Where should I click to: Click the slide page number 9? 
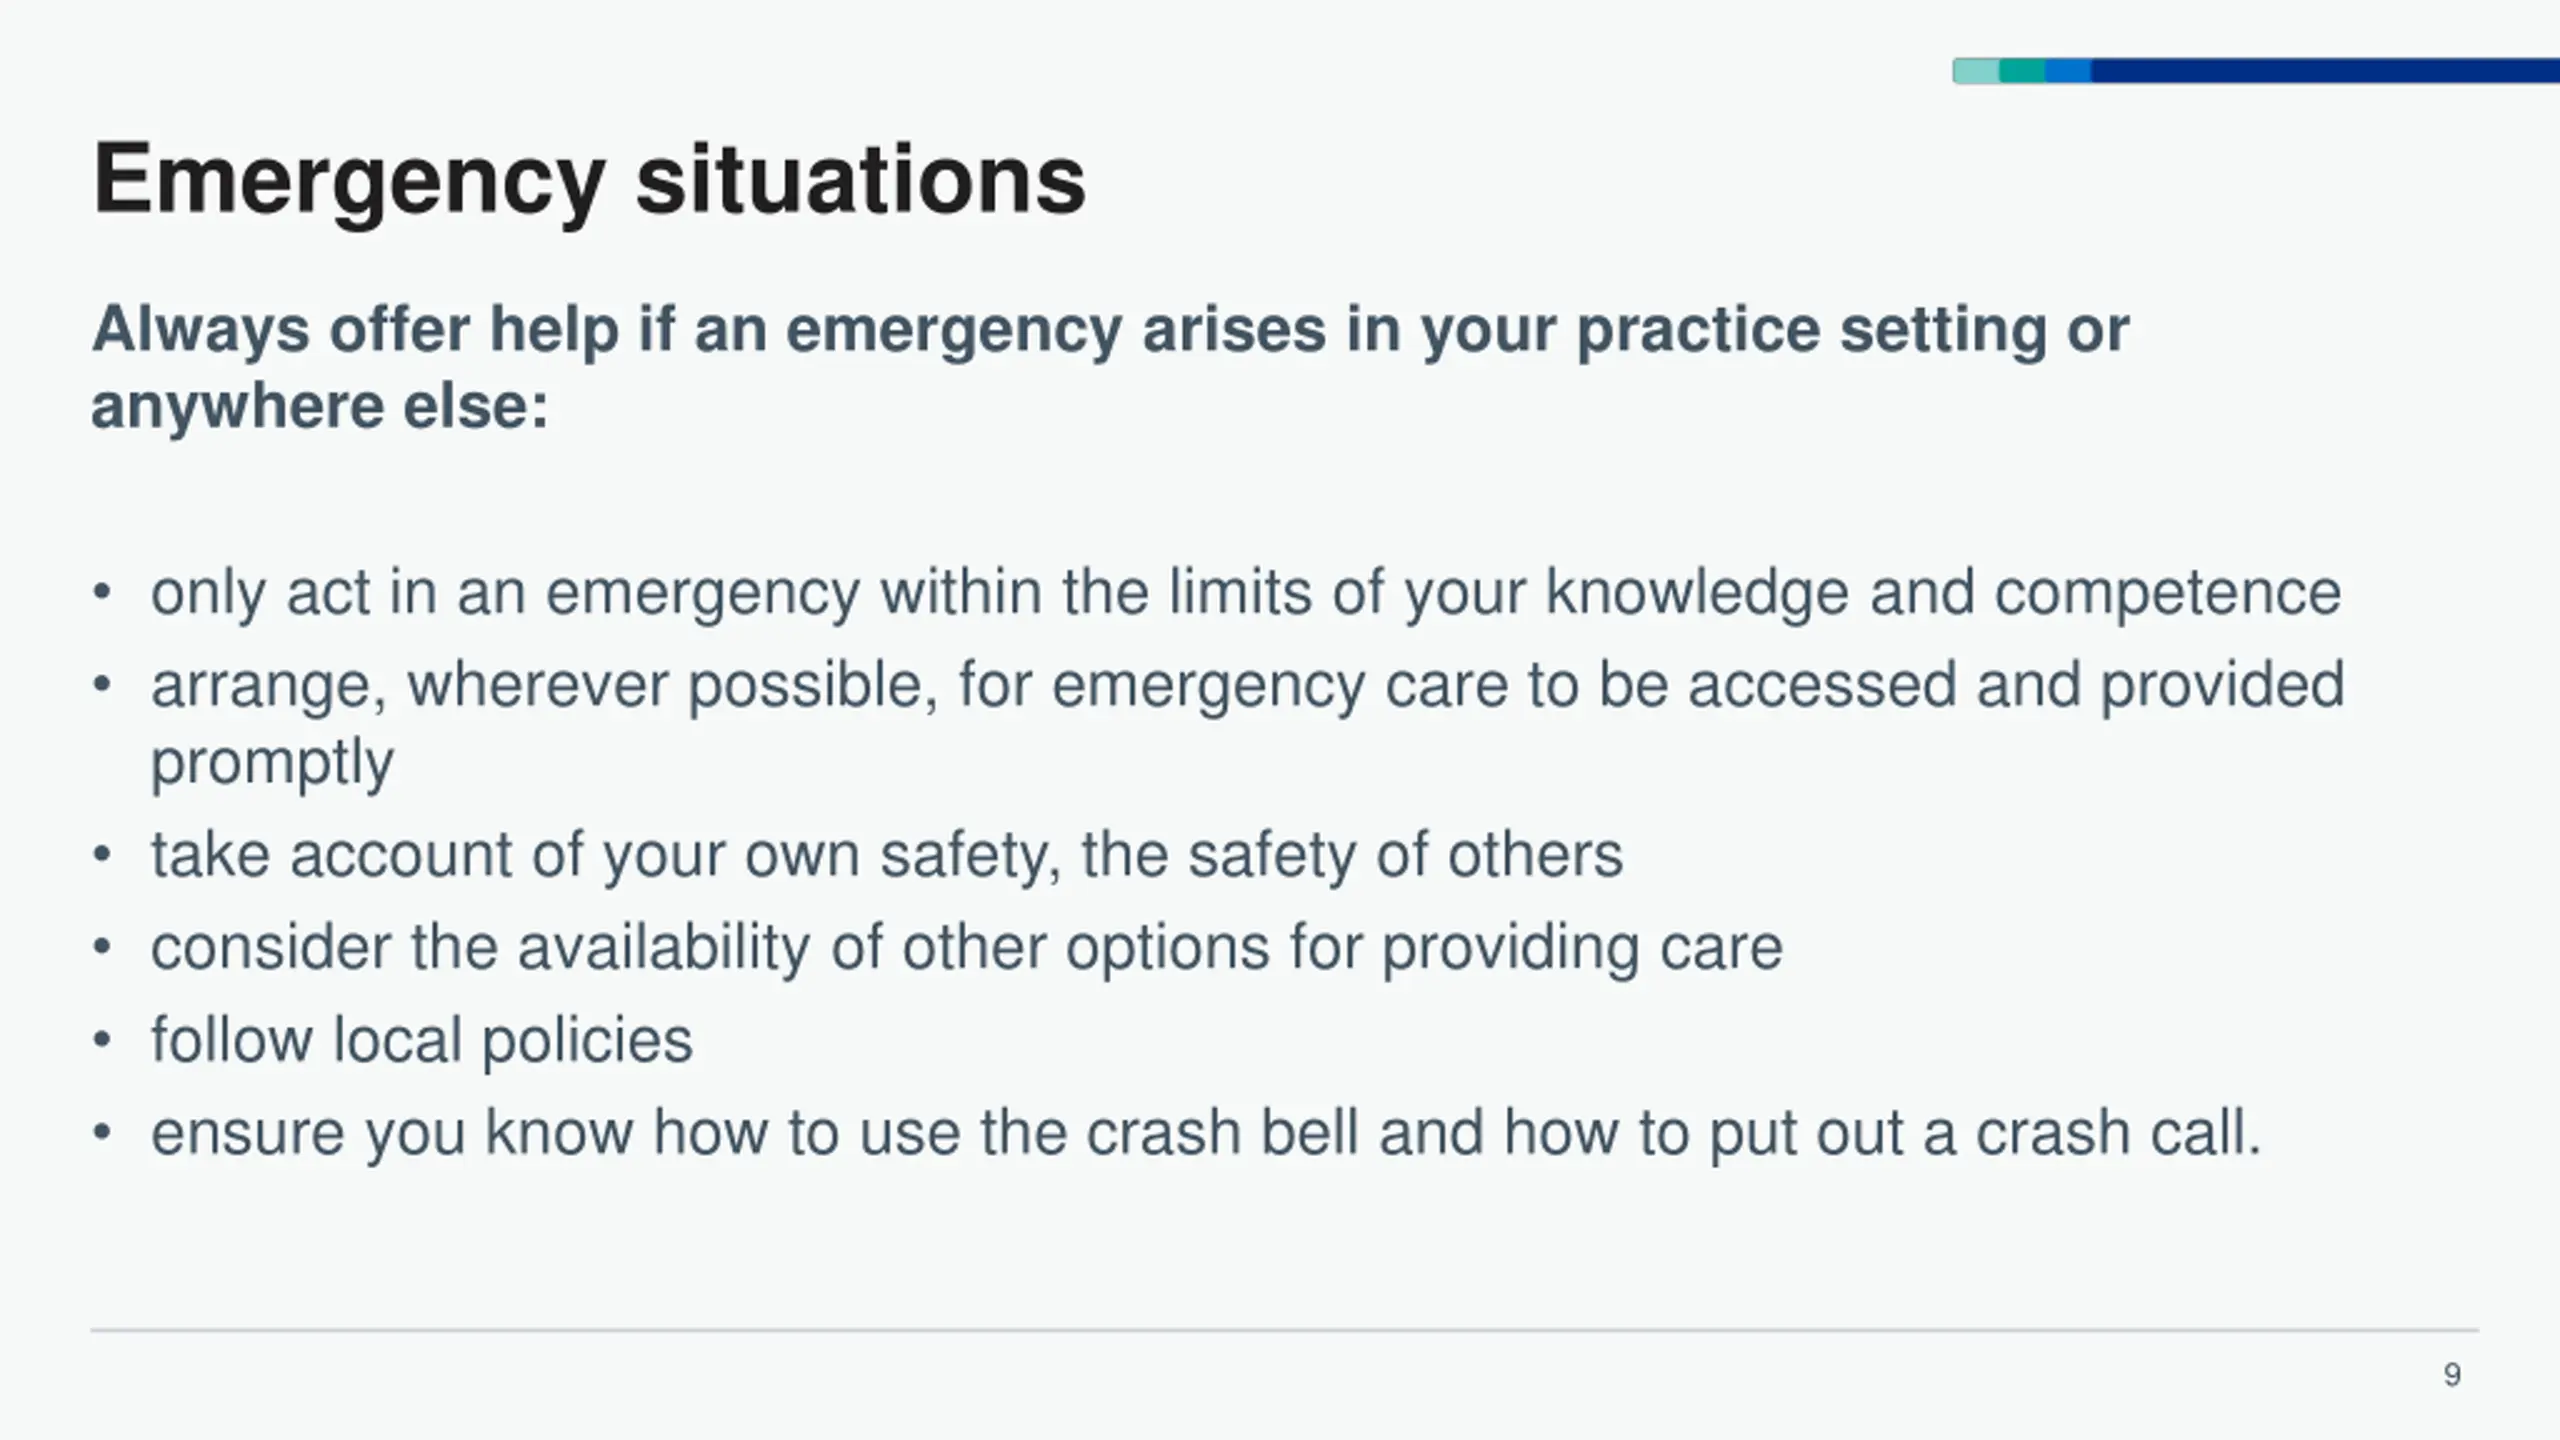pos(2452,1375)
